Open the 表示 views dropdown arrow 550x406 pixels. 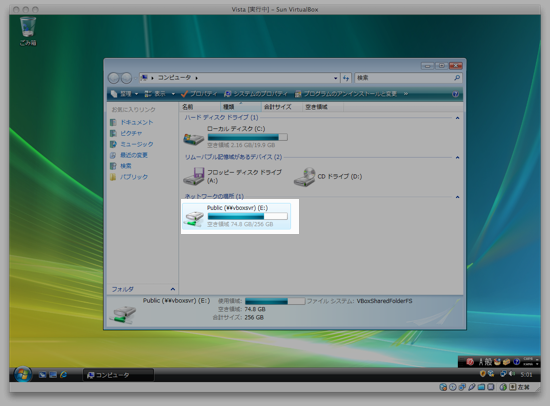(x=173, y=94)
